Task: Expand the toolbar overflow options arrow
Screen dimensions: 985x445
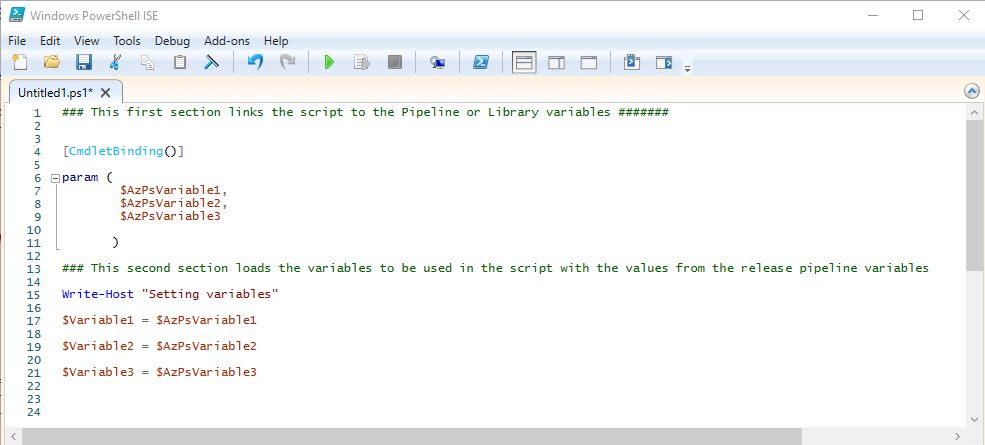Action: (687, 68)
